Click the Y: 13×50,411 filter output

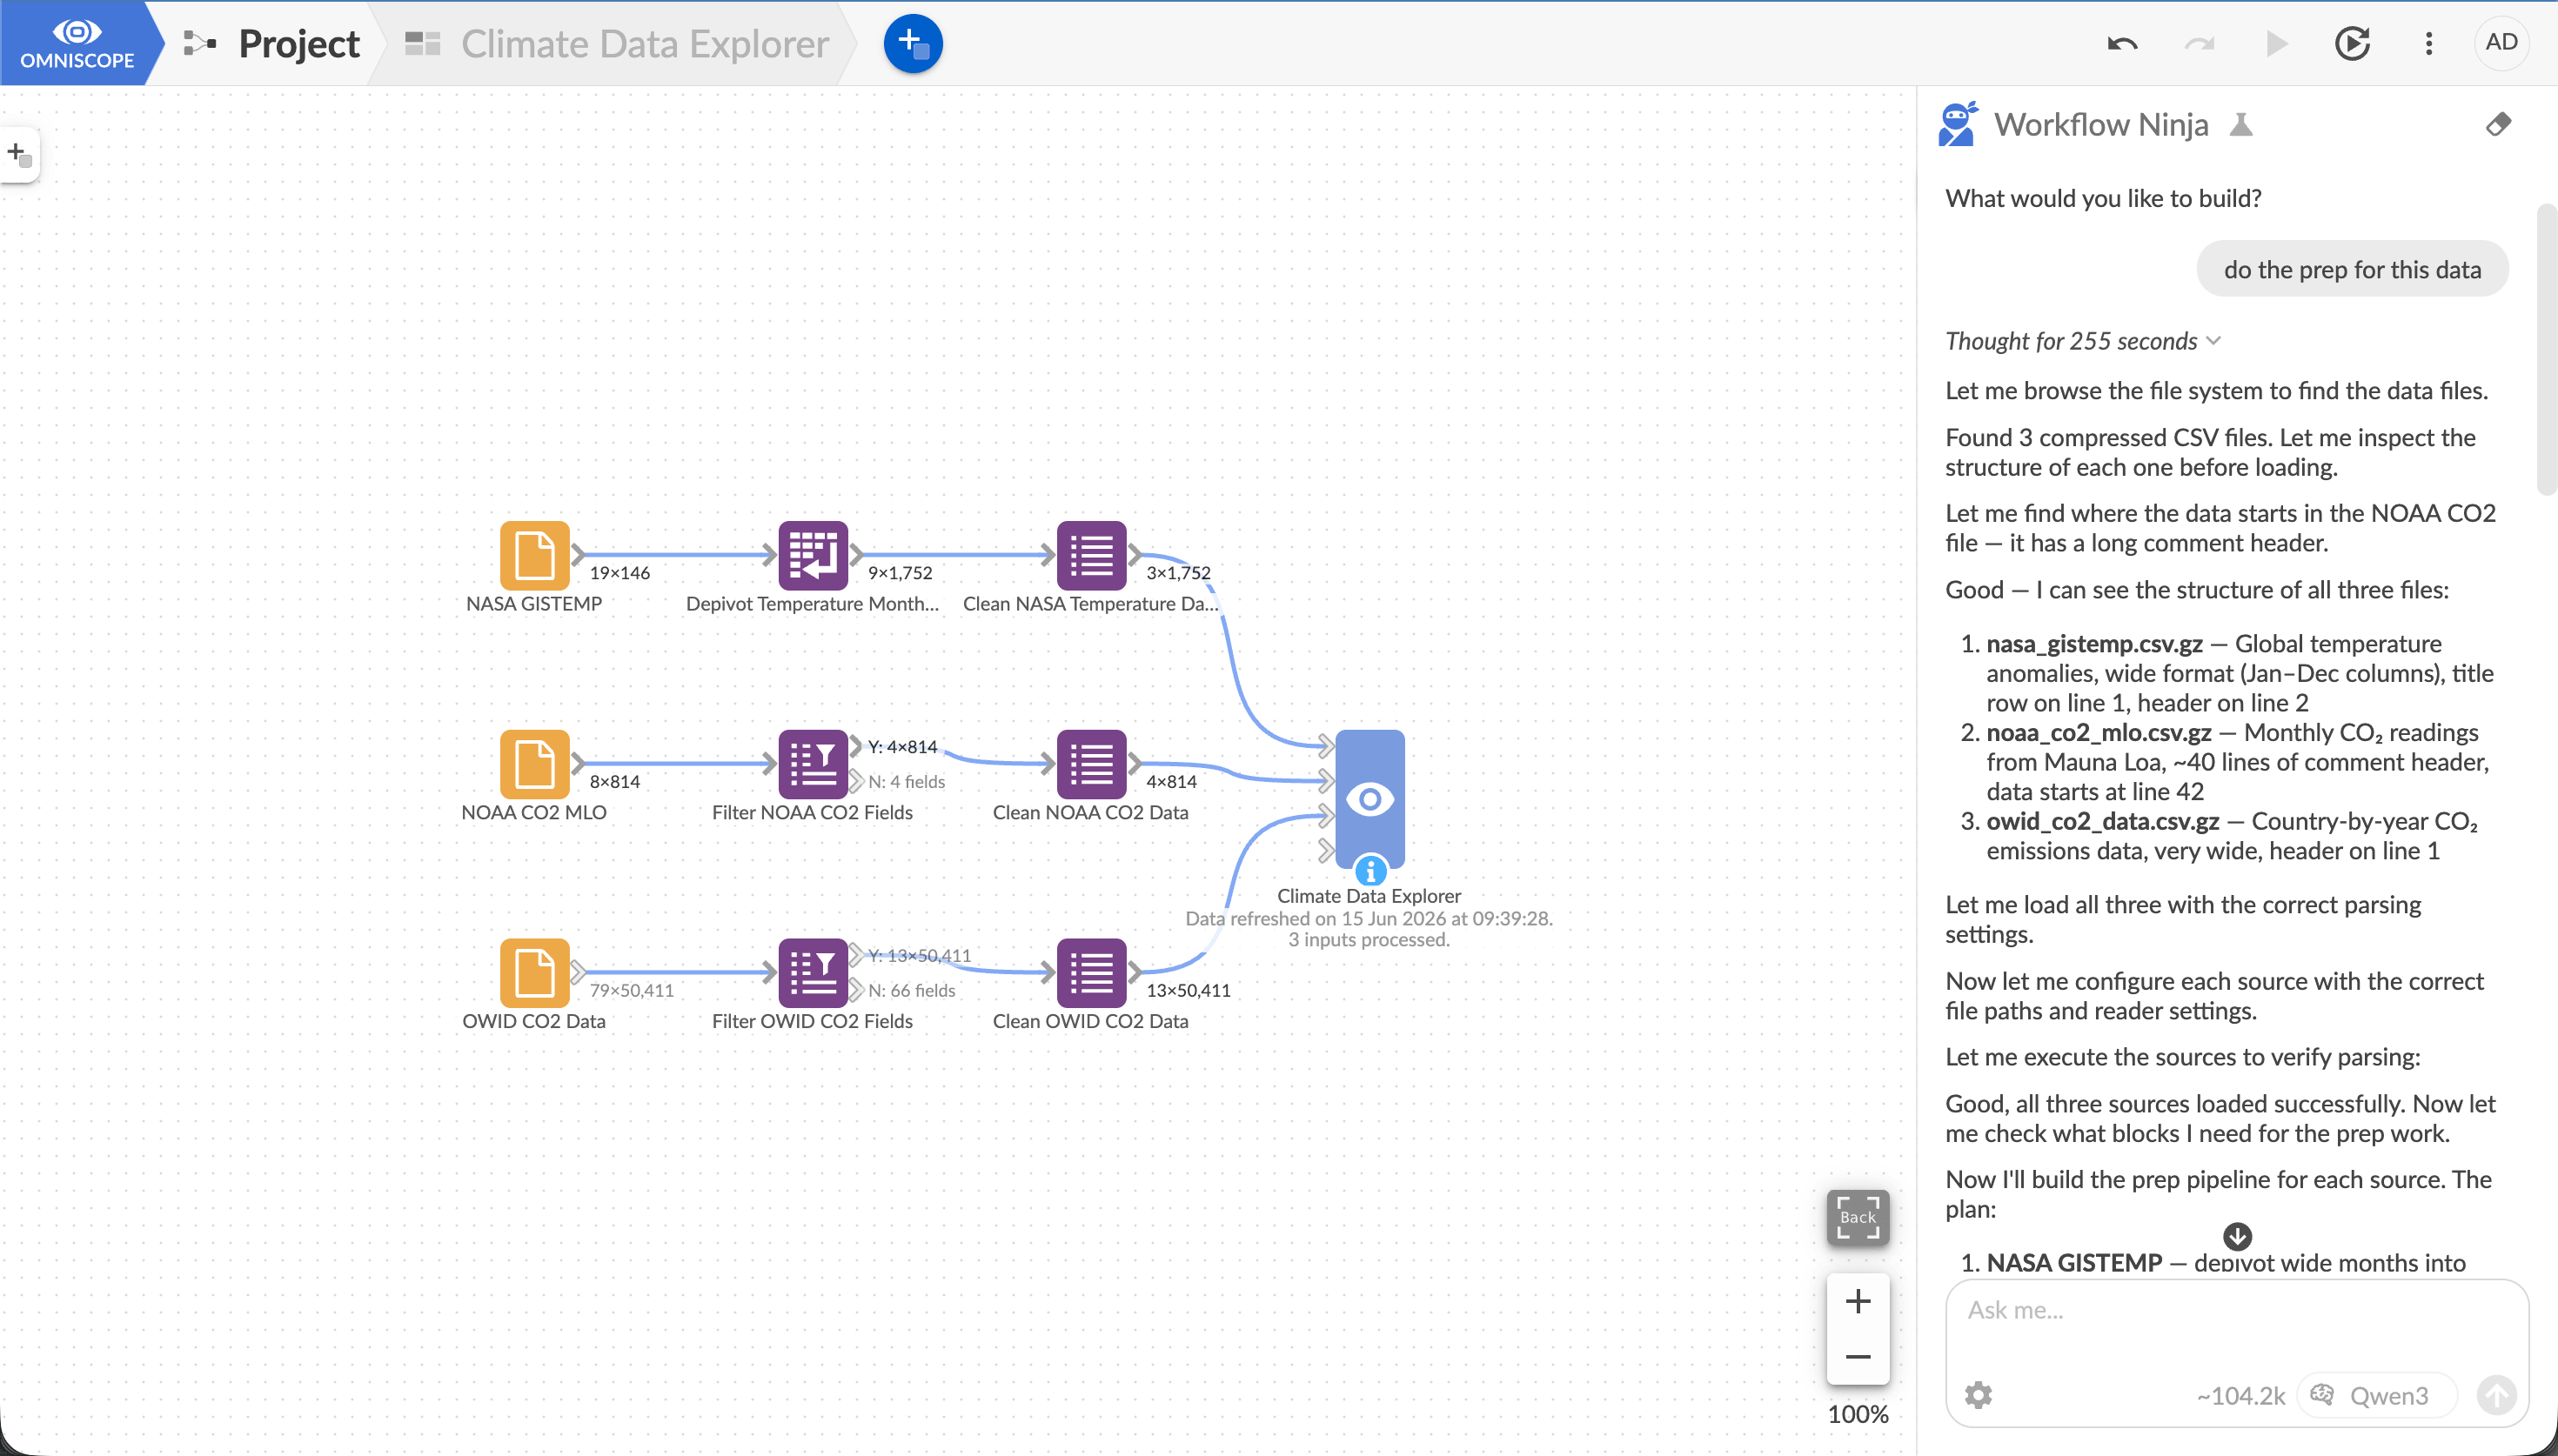919,956
